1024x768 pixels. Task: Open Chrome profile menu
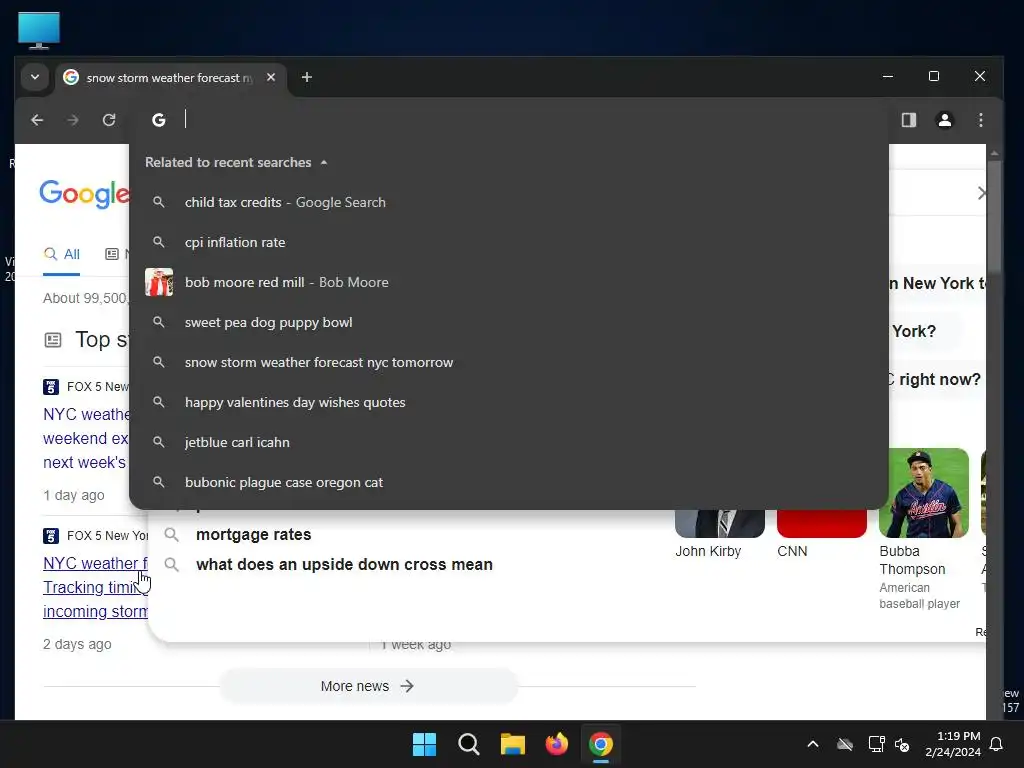coord(944,120)
